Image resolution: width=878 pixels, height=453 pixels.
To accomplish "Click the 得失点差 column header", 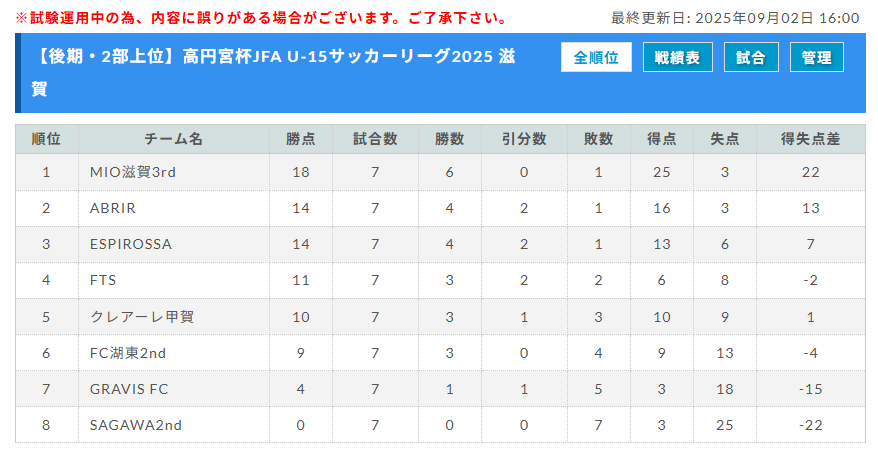I will click(811, 139).
